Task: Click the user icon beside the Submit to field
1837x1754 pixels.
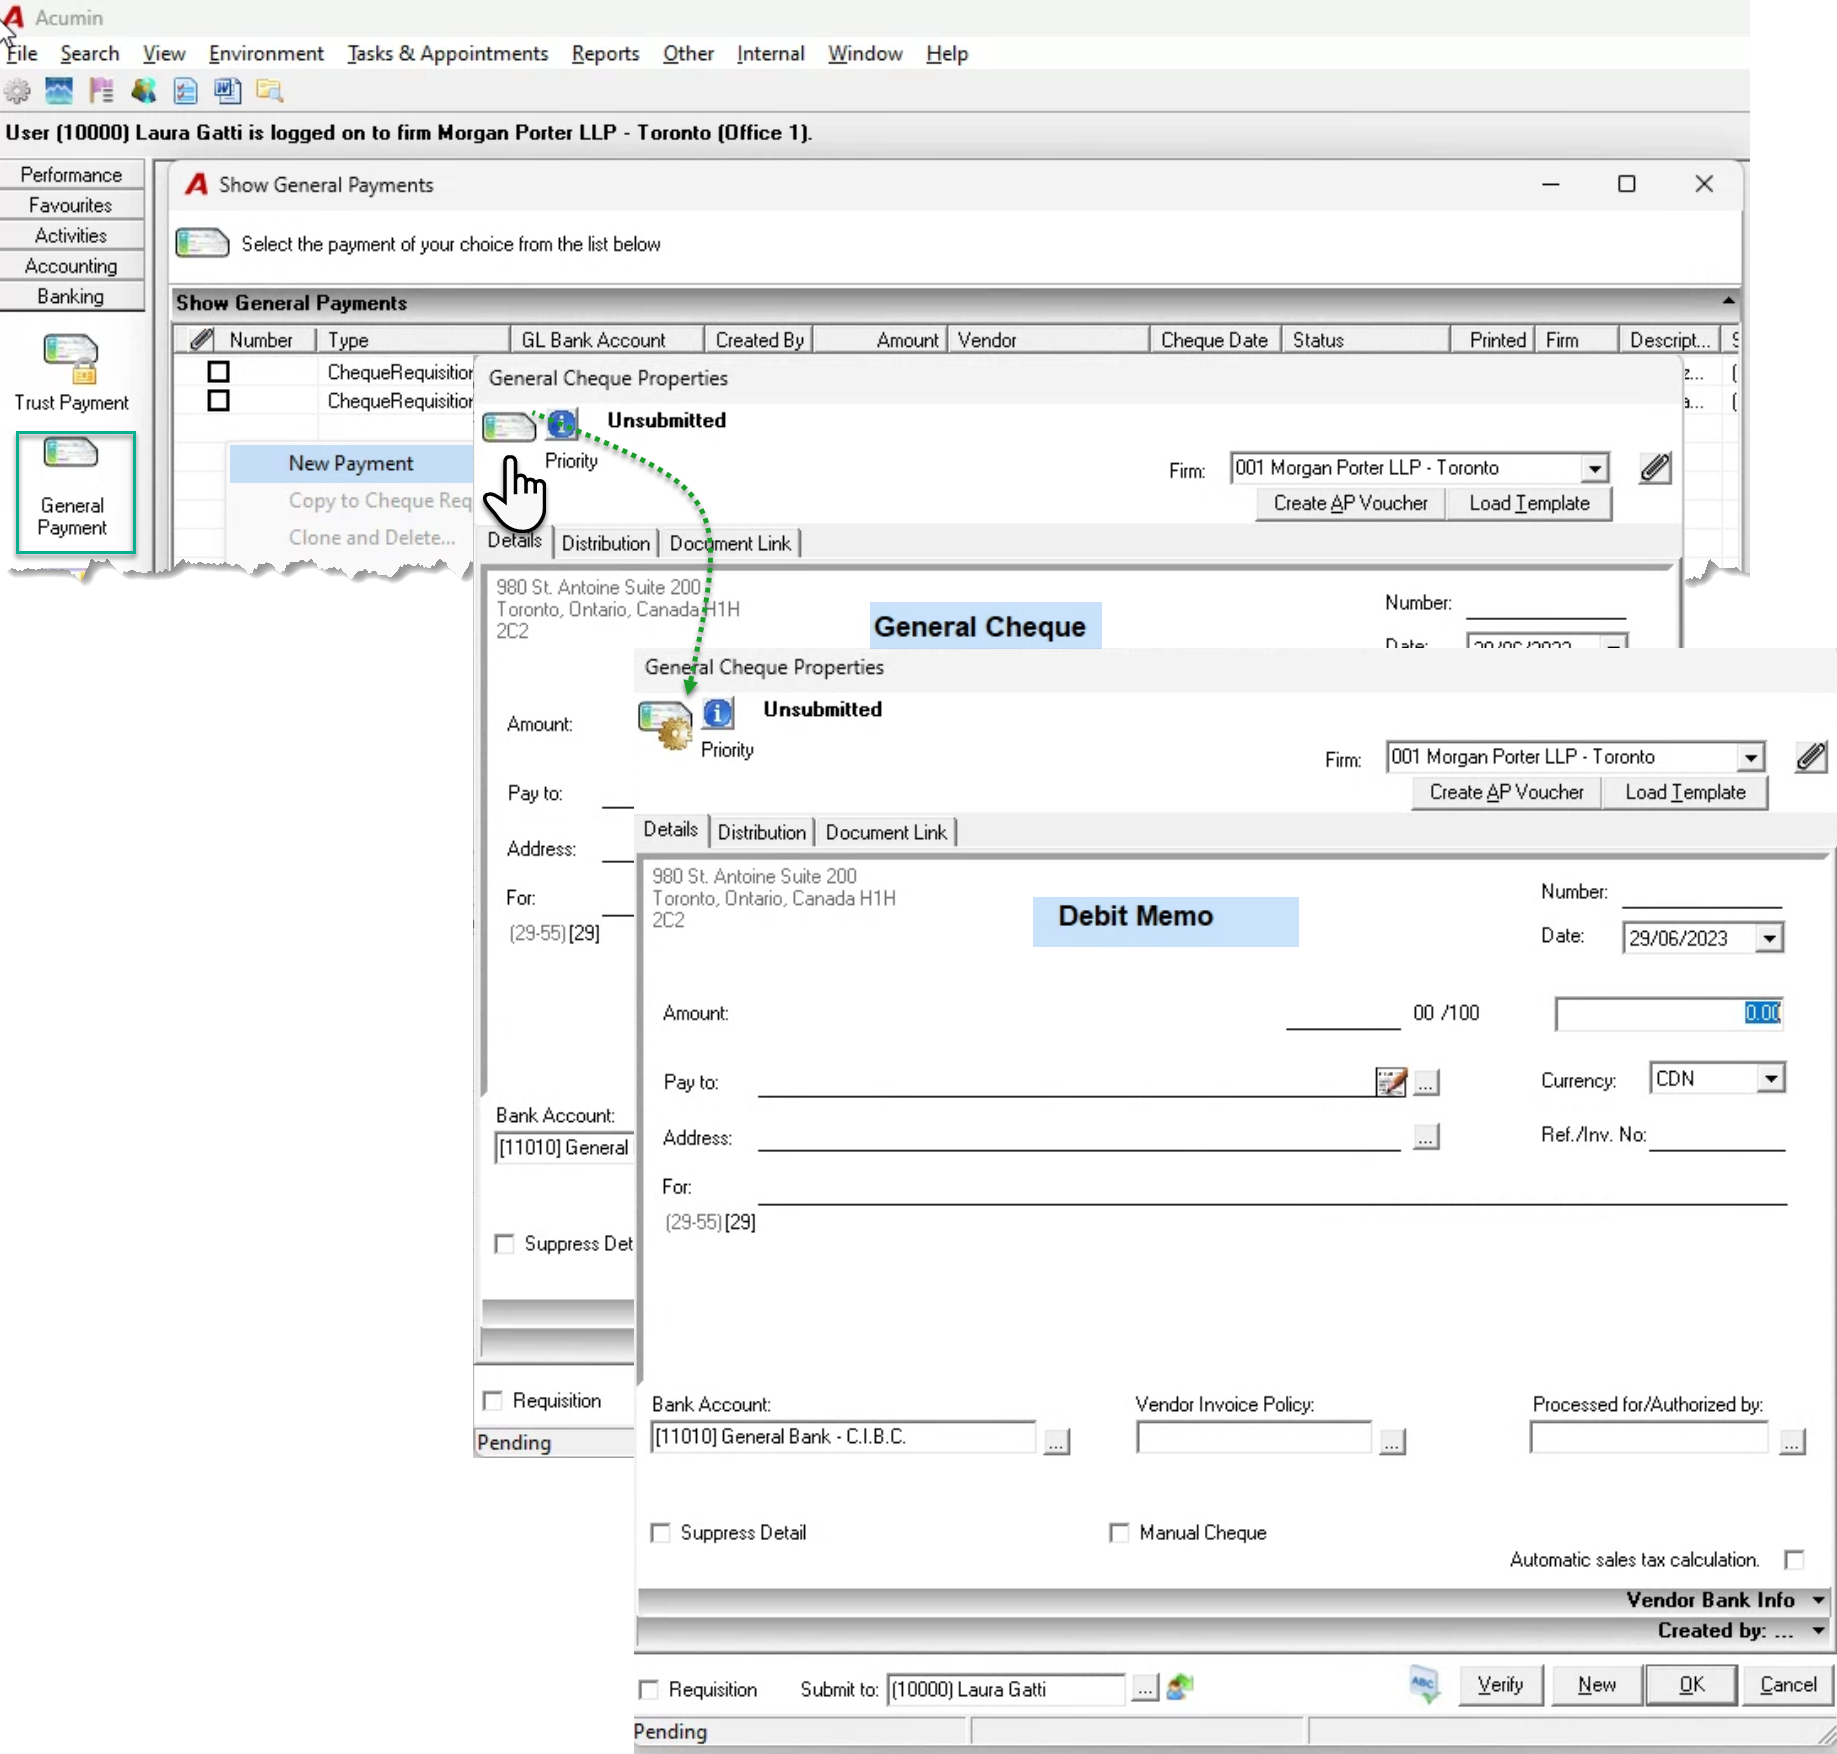Action: pos(1180,1687)
